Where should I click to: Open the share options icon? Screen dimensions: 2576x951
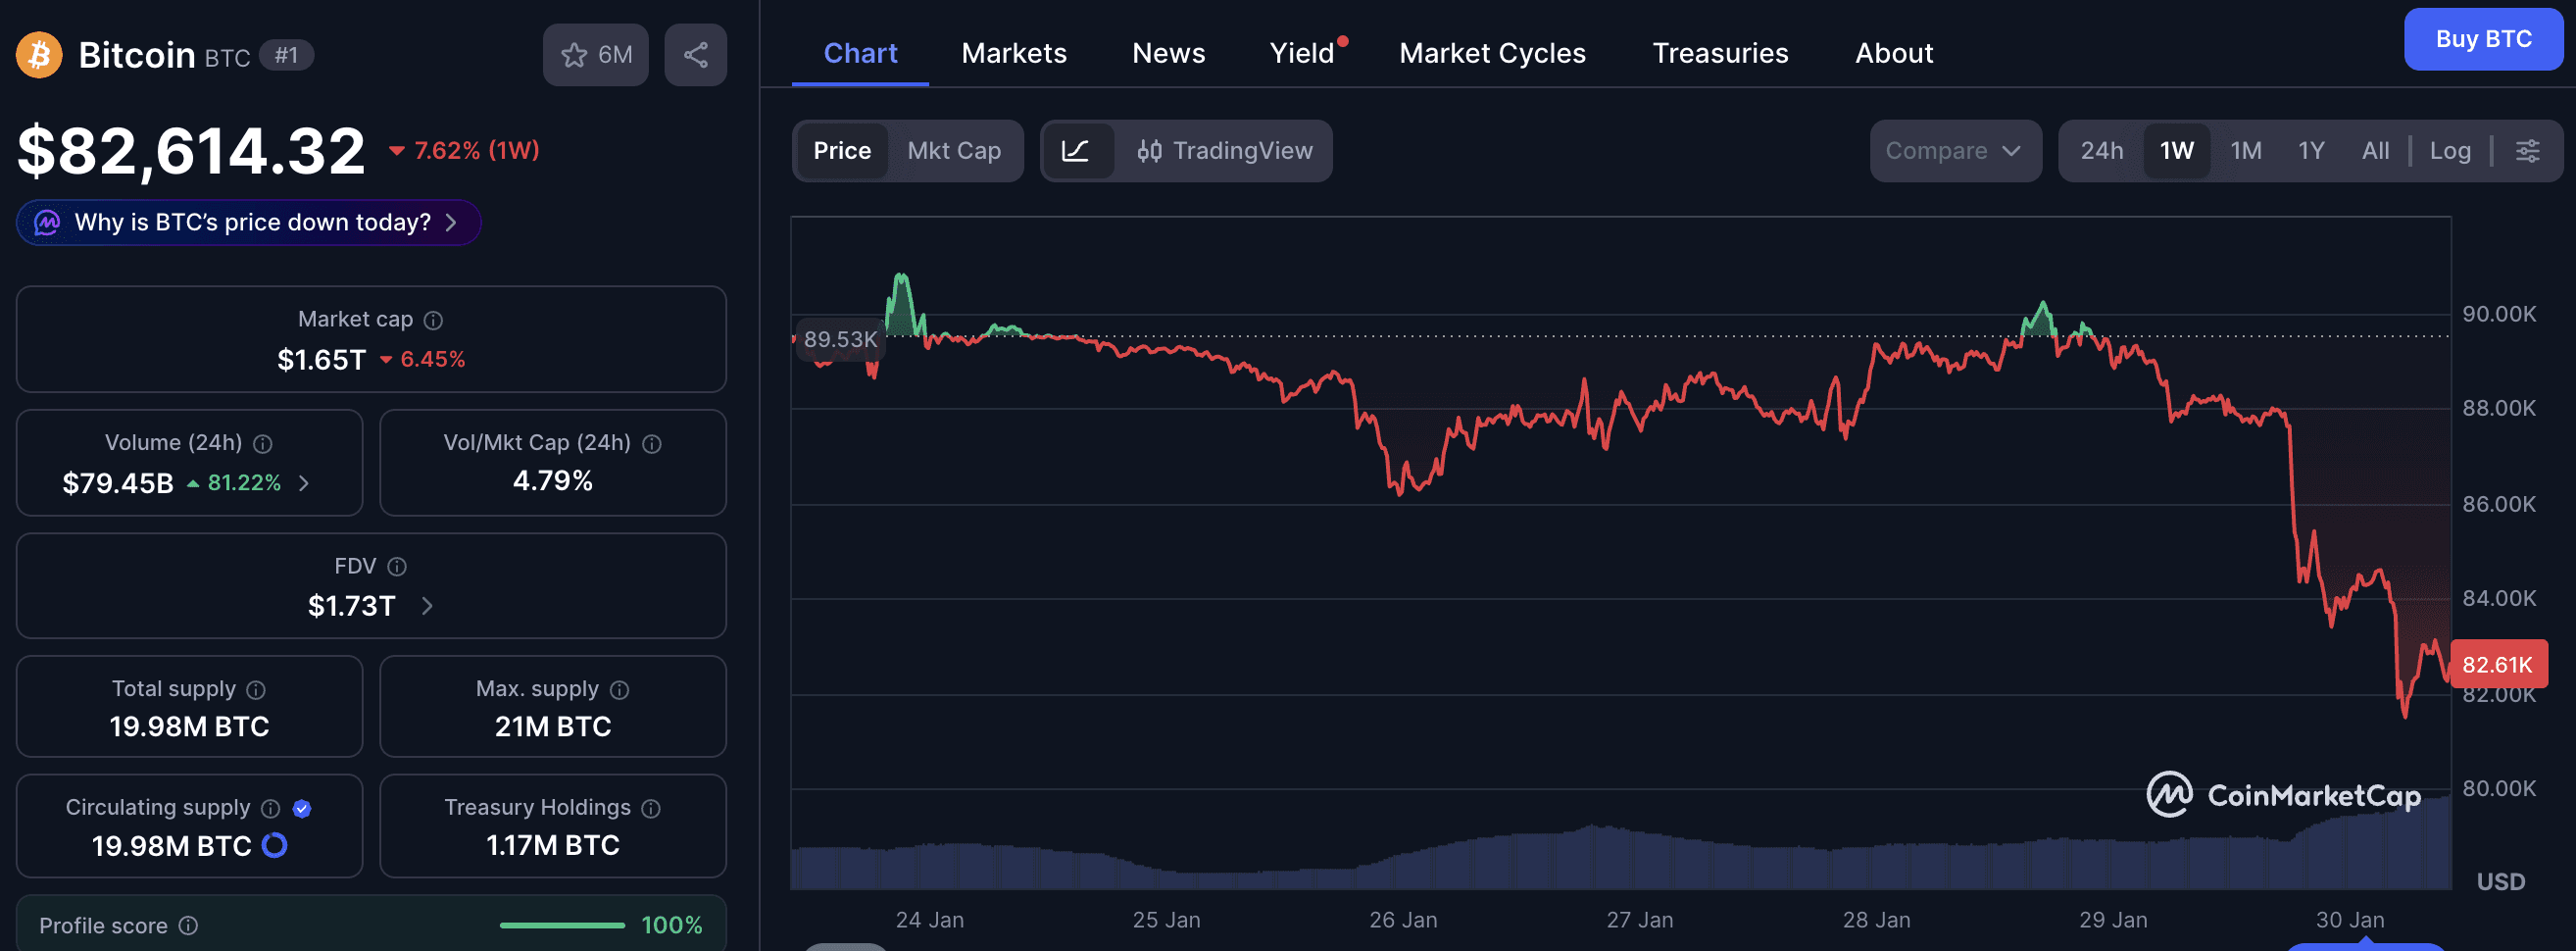(695, 54)
